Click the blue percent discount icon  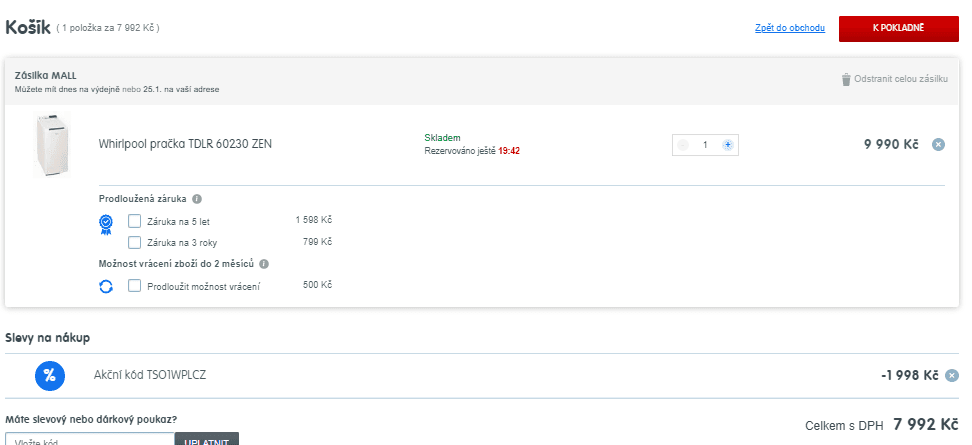[50, 376]
